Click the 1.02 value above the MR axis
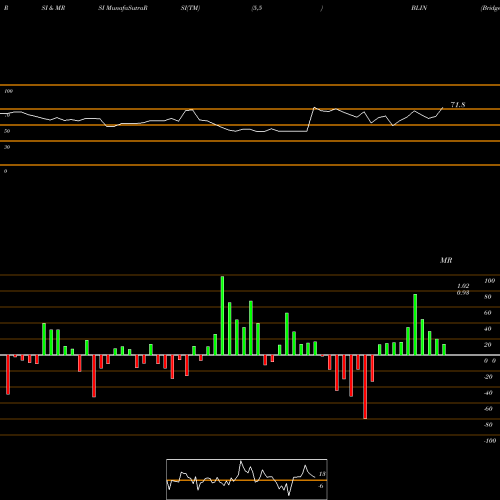Image resolution: width=500 pixels, height=500 pixels. pos(463,286)
